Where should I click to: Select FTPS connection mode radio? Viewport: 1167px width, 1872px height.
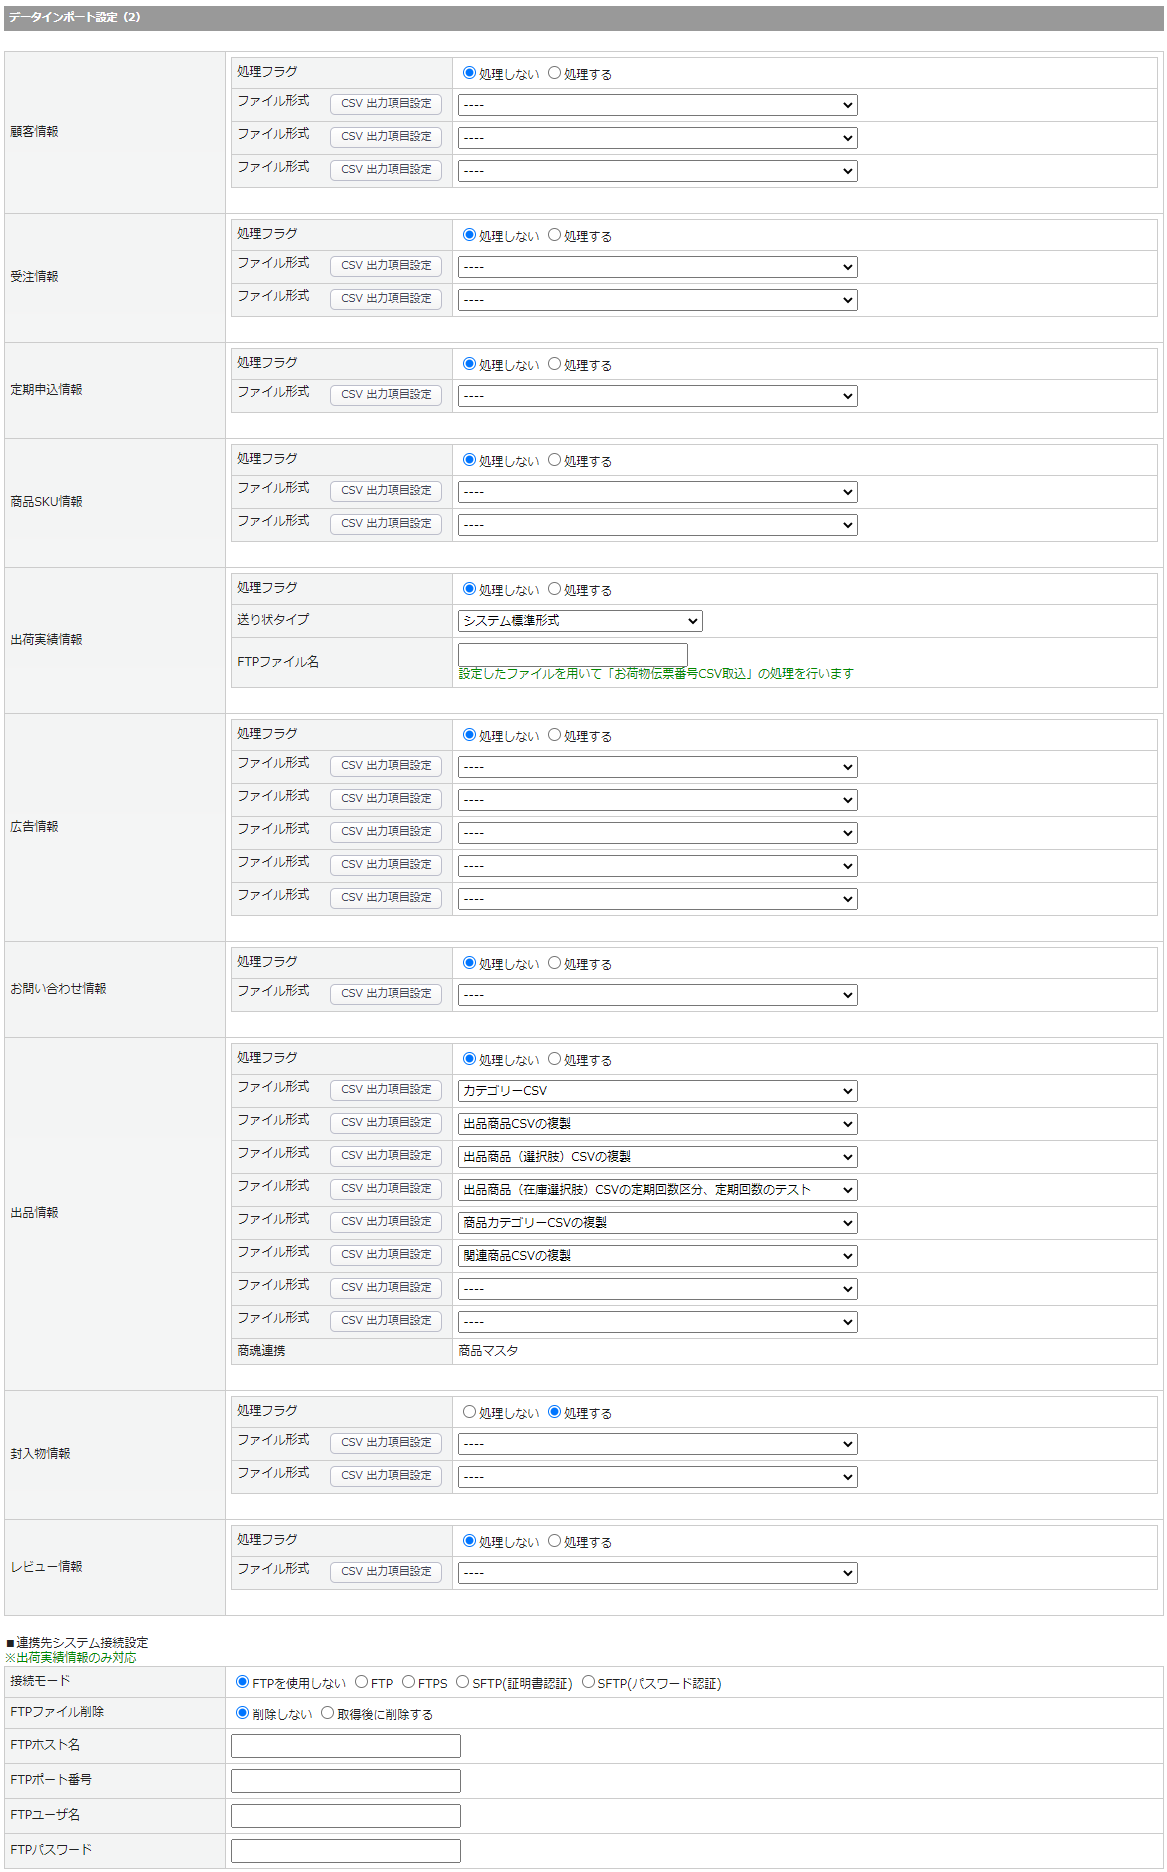(408, 1682)
